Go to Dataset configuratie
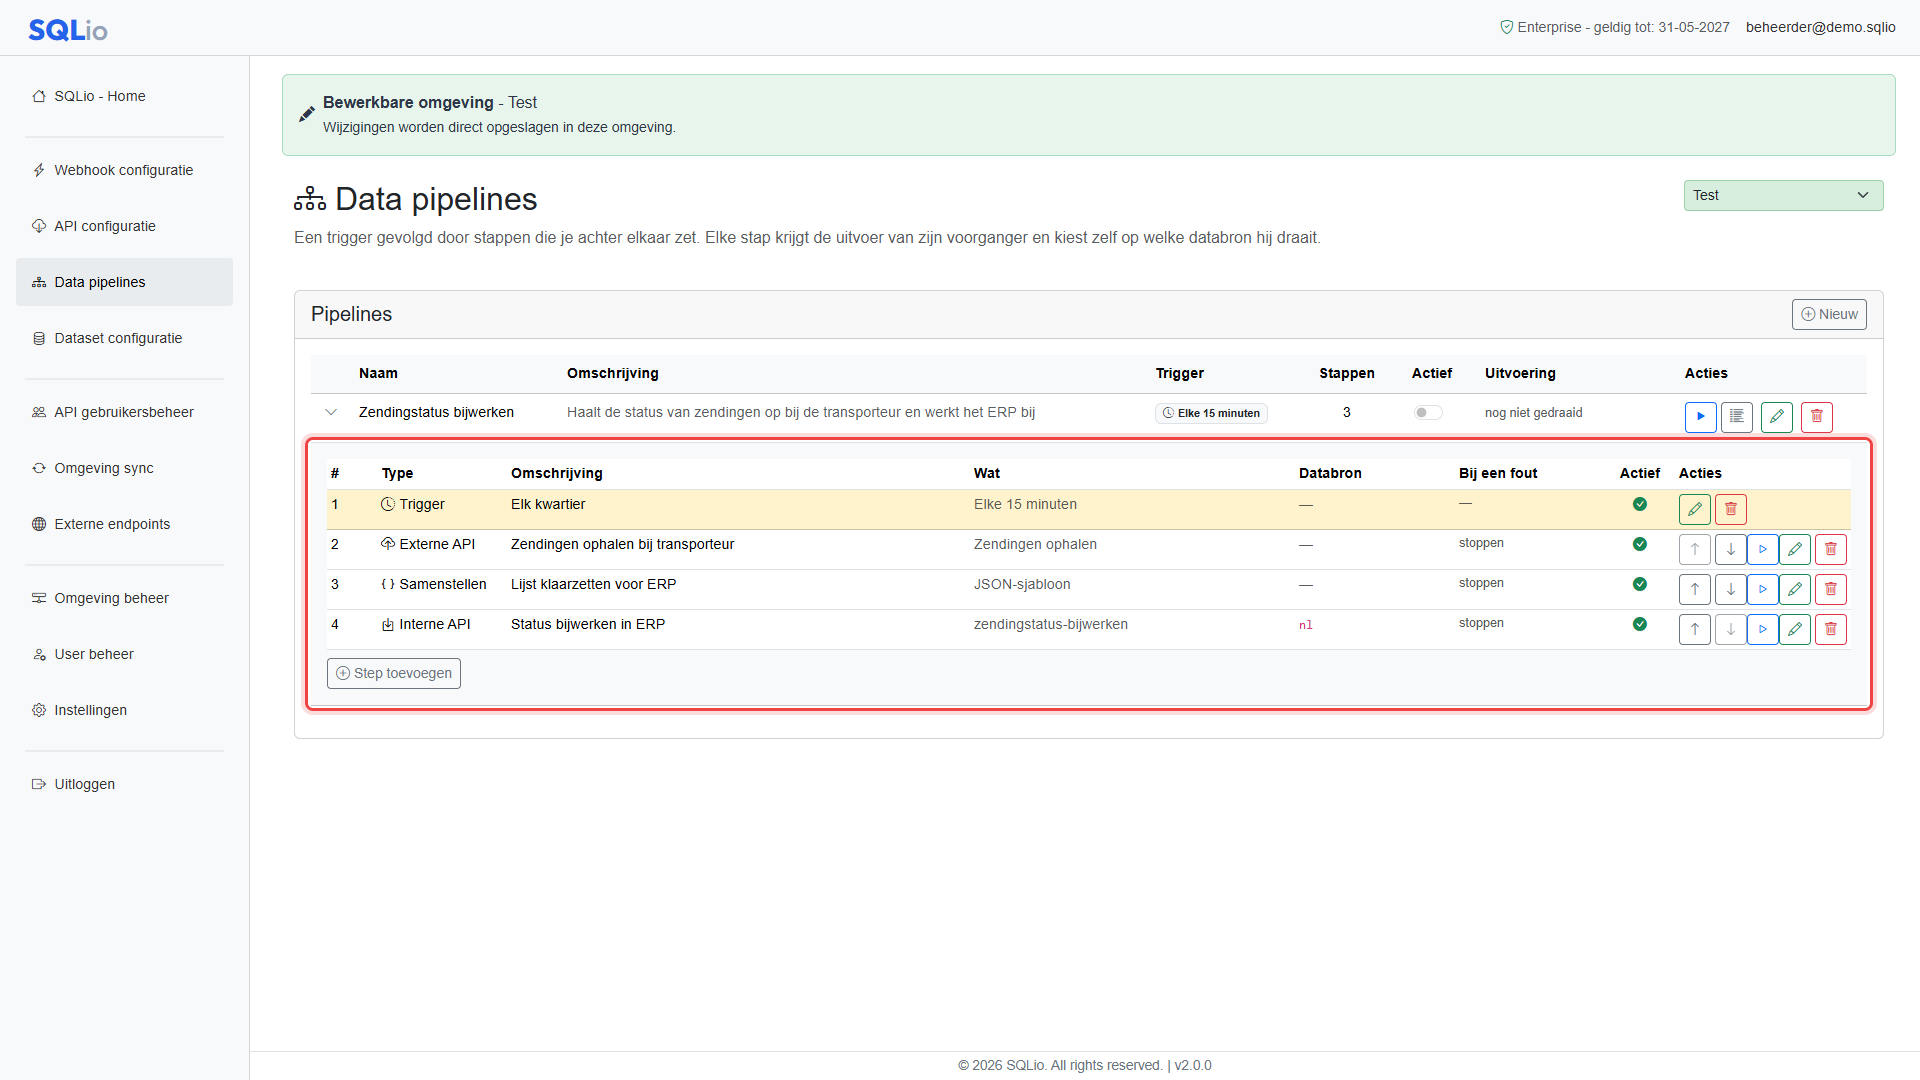The height and width of the screenshot is (1080, 1920). coord(124,338)
